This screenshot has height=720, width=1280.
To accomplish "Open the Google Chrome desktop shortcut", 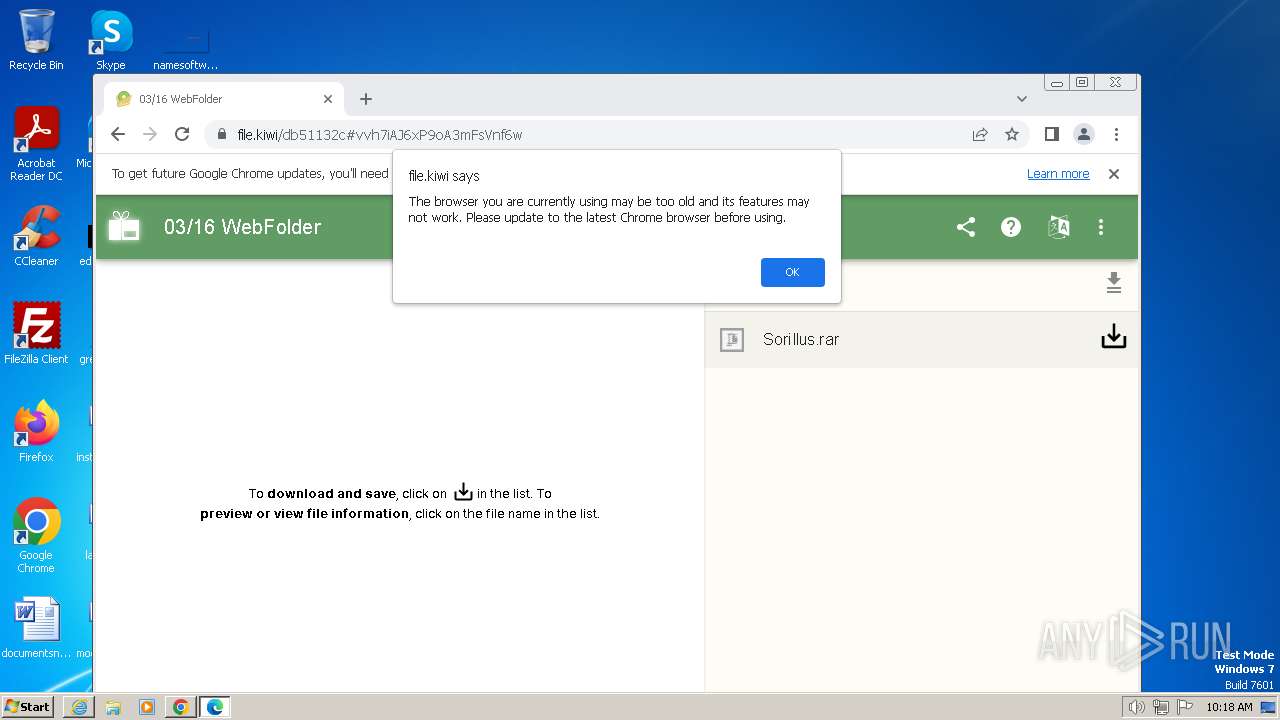I will tap(36, 535).
